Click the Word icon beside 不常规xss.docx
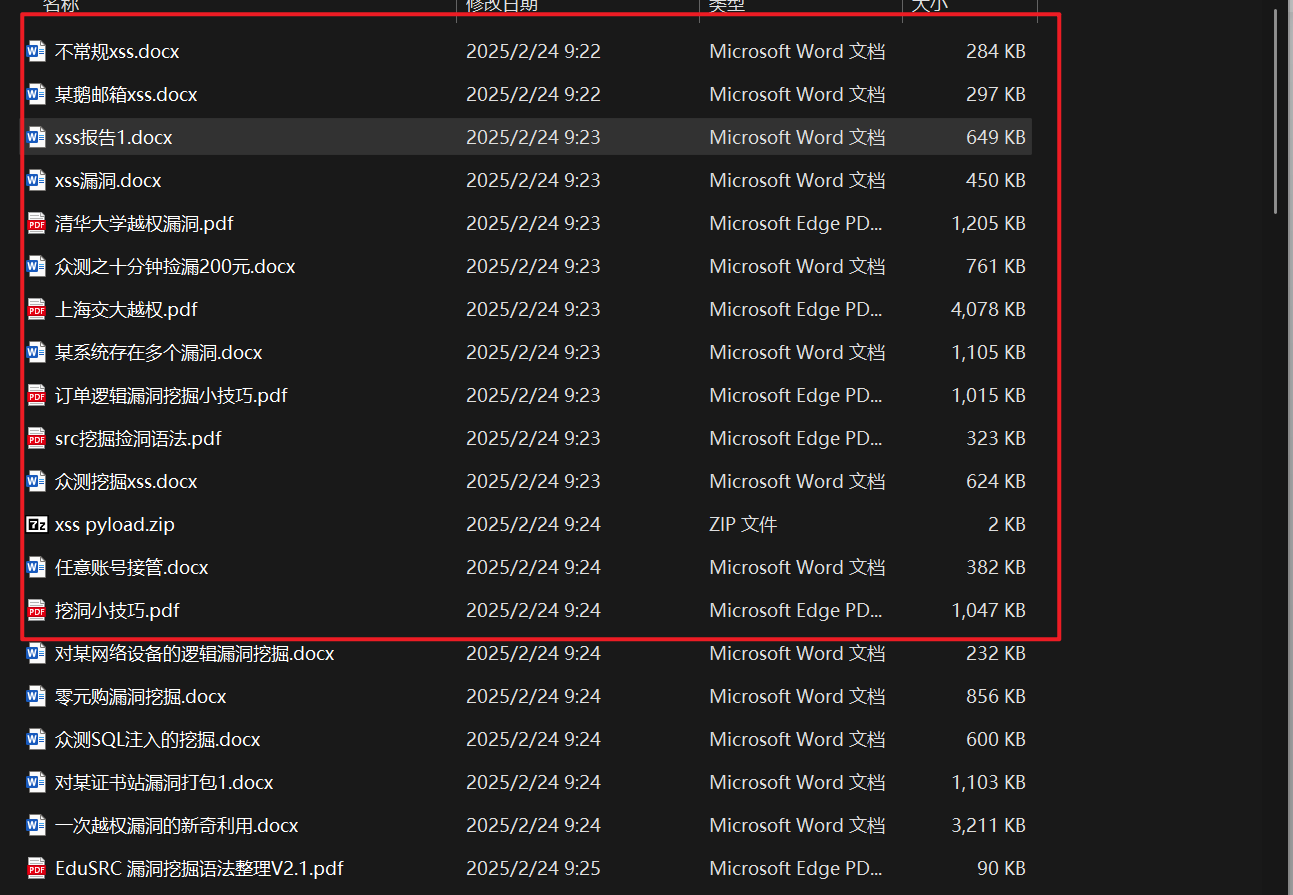Screen dimensions: 1293x895 [36, 51]
